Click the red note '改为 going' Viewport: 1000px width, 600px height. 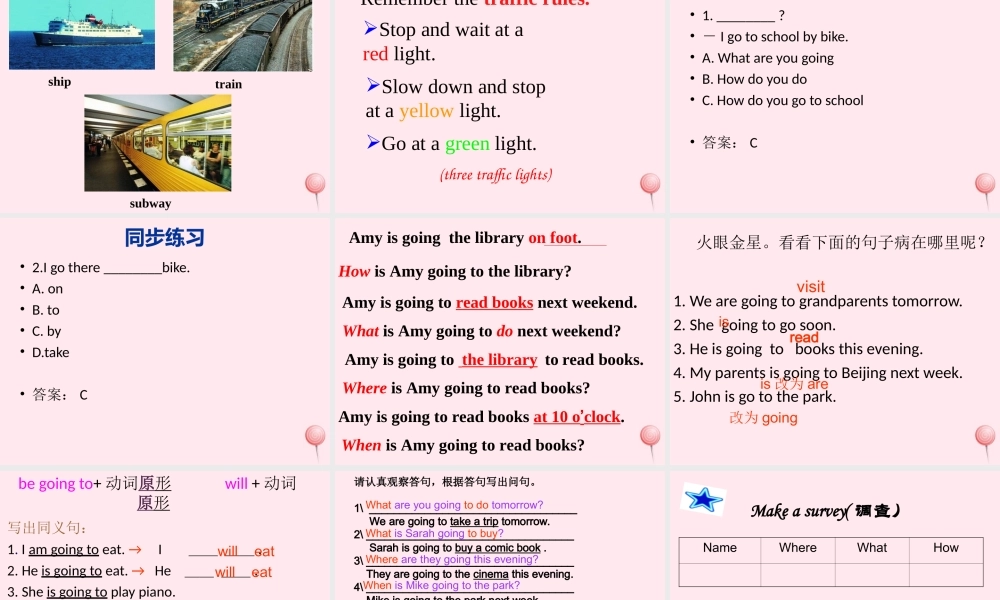click(763, 418)
